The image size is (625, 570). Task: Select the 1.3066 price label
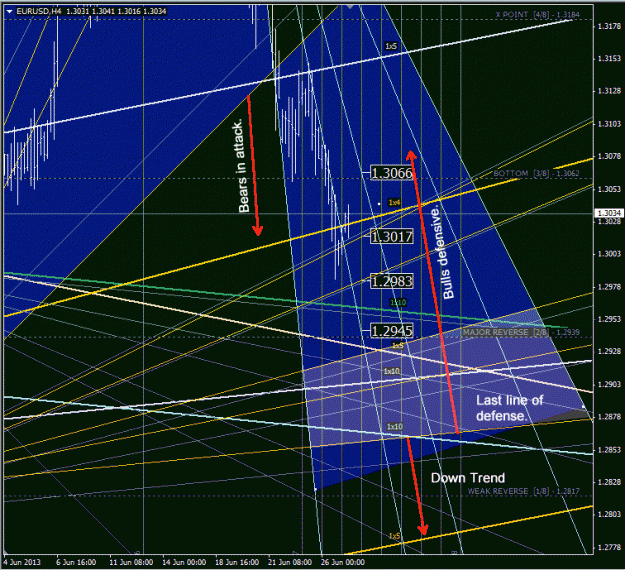(x=392, y=173)
